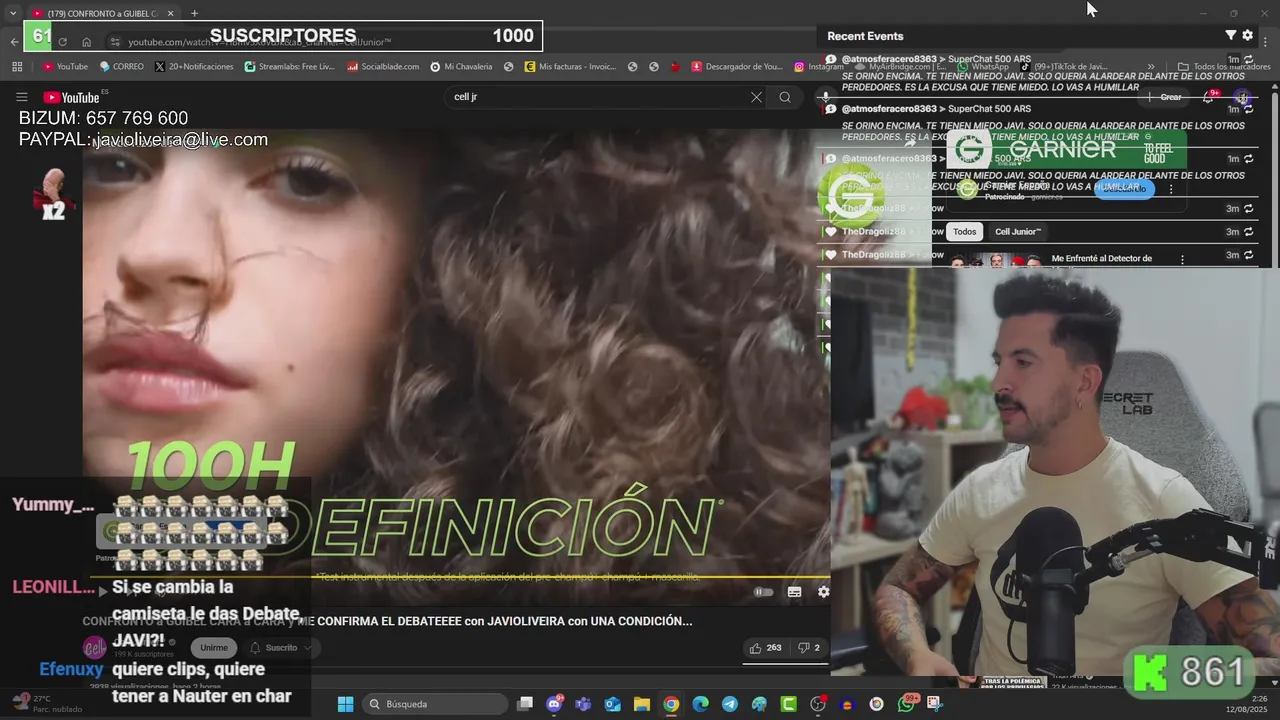1280x720 pixels.
Task: Close the CONFRONTO a GUIBEL tab
Action: pyautogui.click(x=170, y=13)
